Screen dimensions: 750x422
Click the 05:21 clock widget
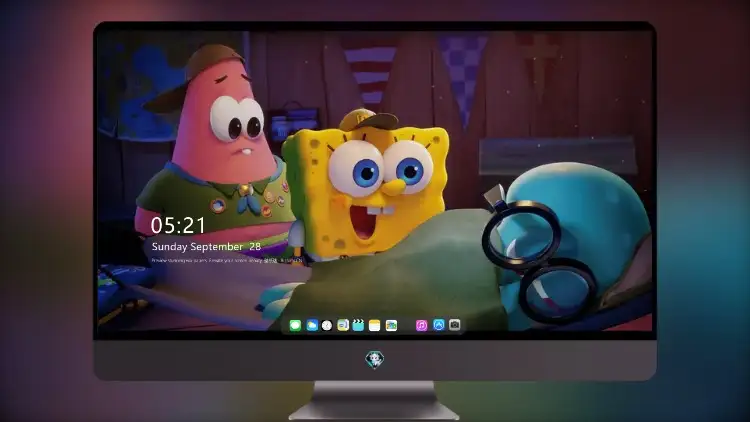[178, 225]
